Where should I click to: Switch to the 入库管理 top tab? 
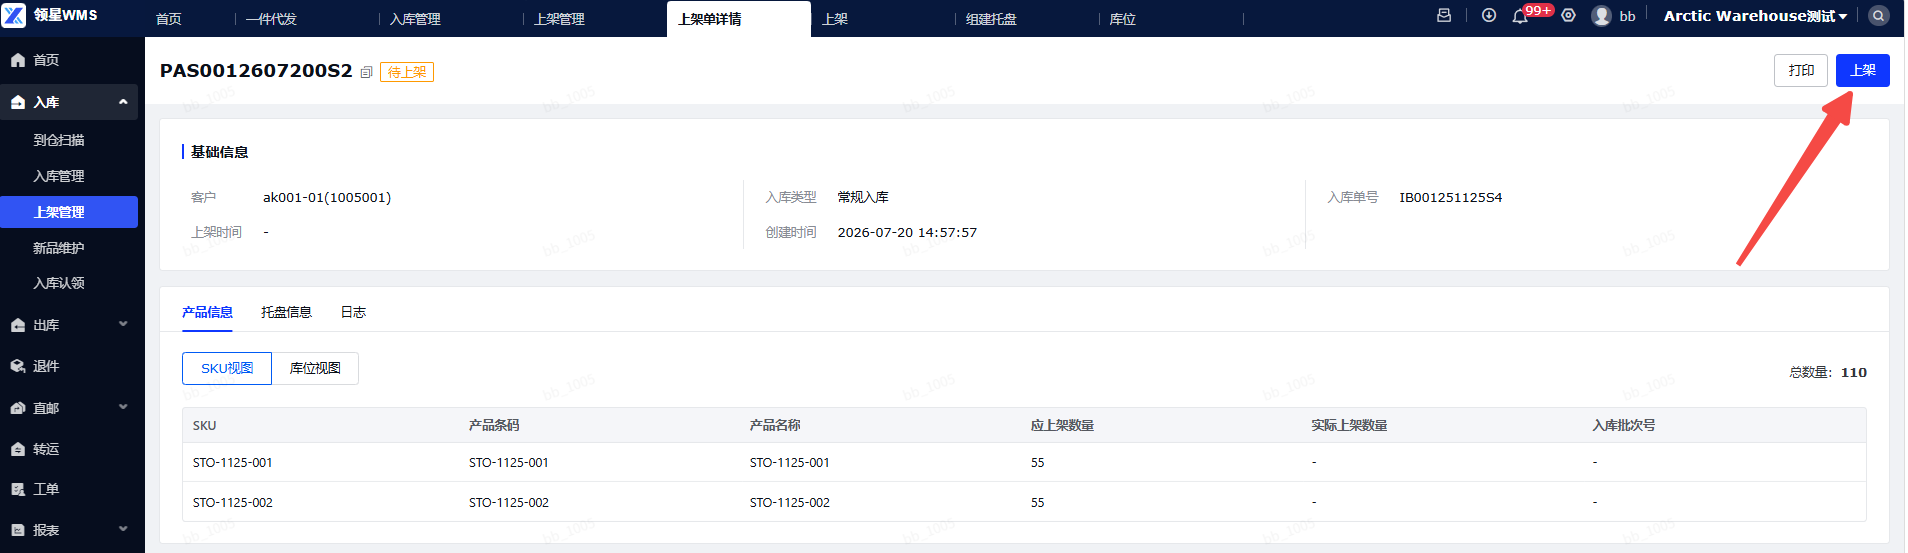(x=415, y=19)
